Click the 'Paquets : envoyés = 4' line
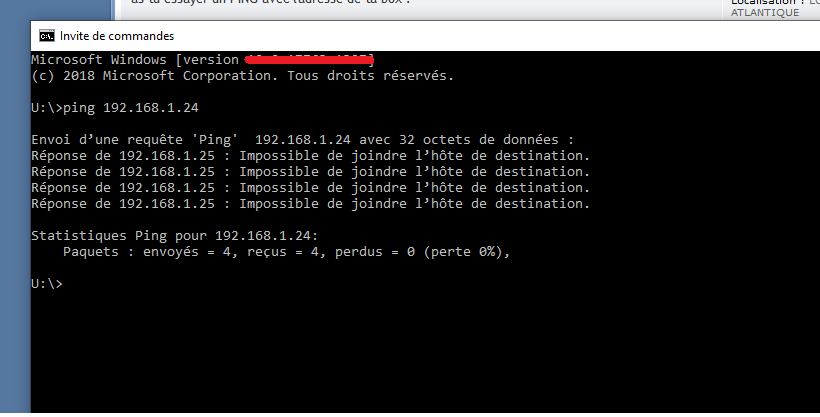820x417 pixels. click(287, 252)
